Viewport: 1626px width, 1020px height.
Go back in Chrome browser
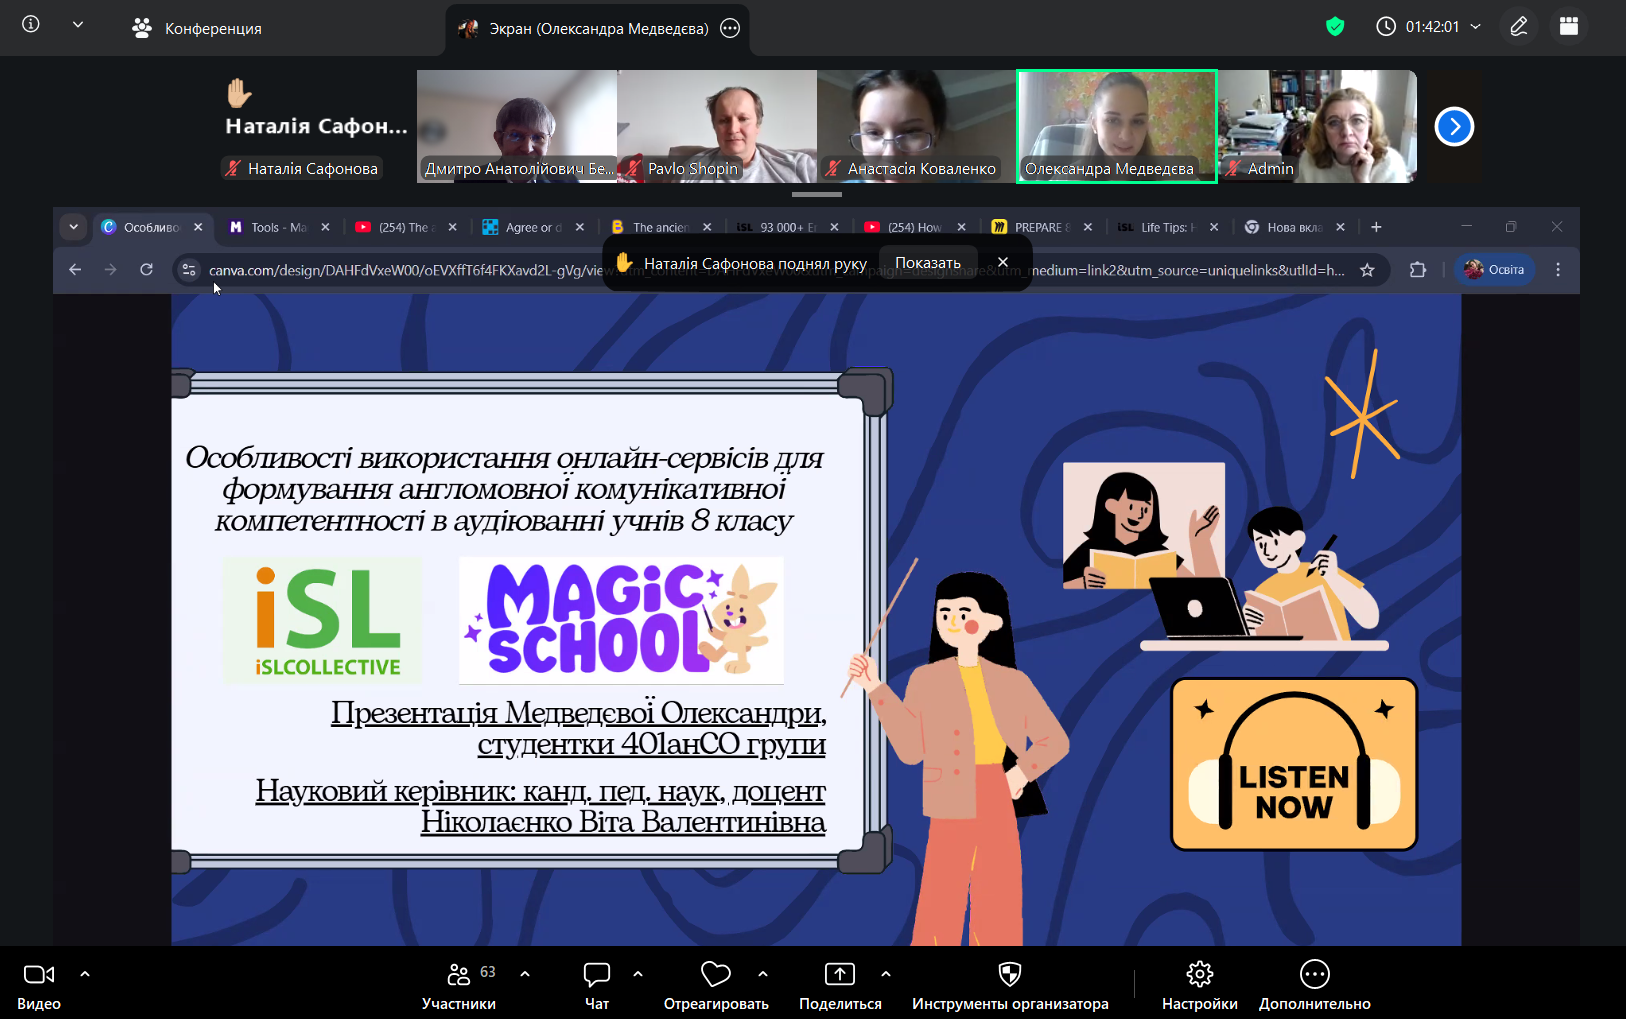pos(75,269)
